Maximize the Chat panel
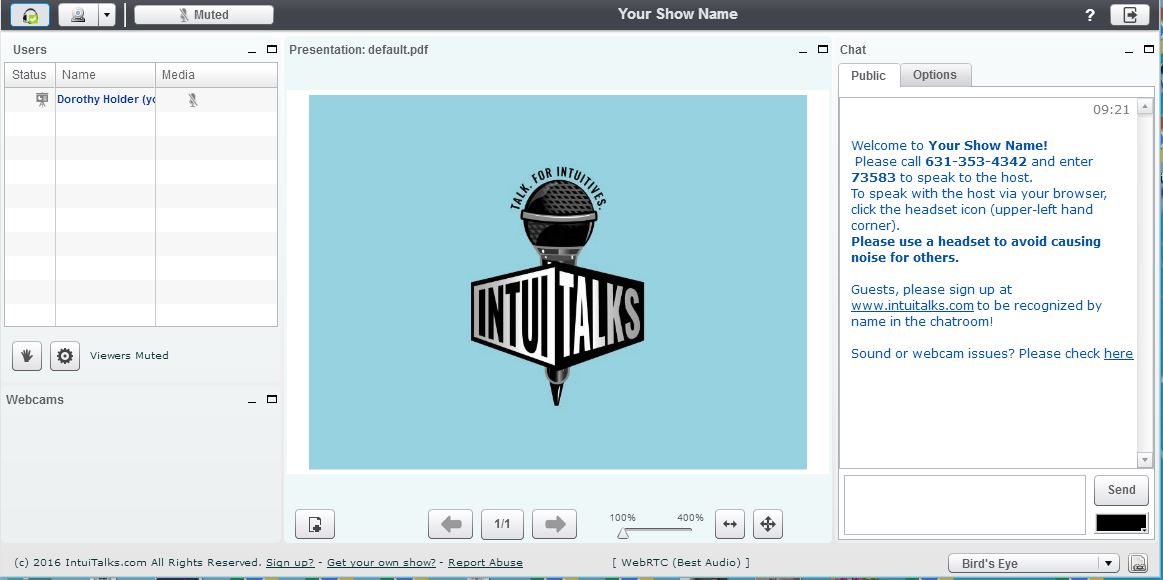 [1148, 50]
